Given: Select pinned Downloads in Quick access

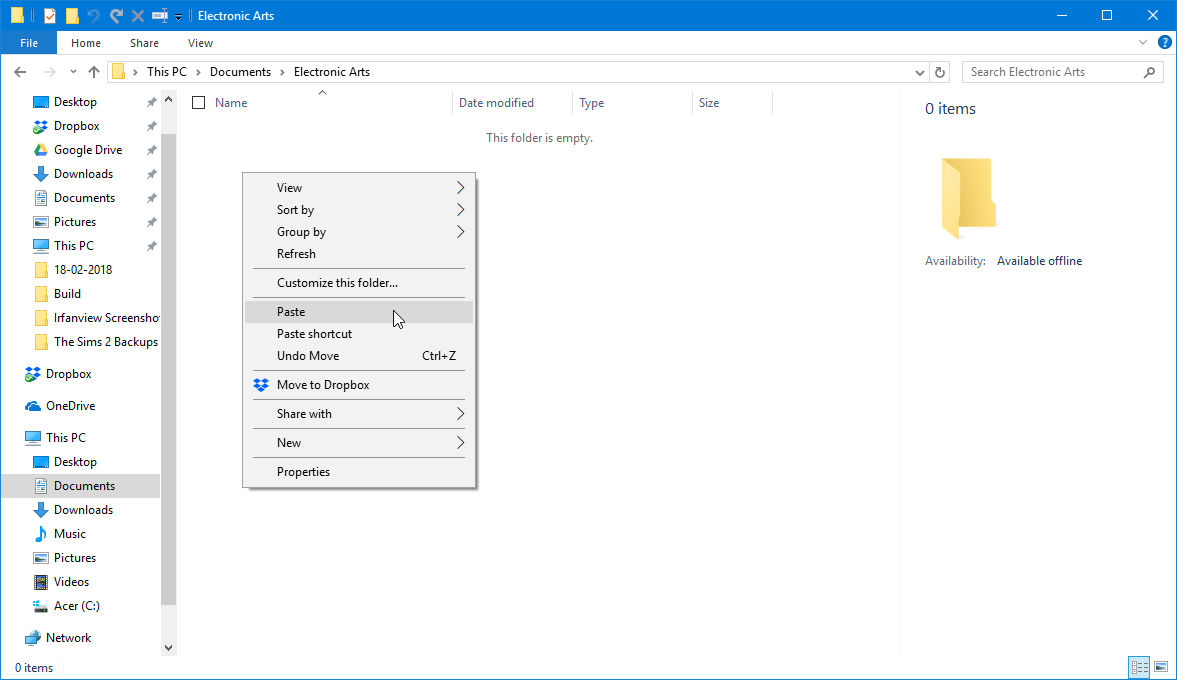Looking at the screenshot, I should (83, 174).
